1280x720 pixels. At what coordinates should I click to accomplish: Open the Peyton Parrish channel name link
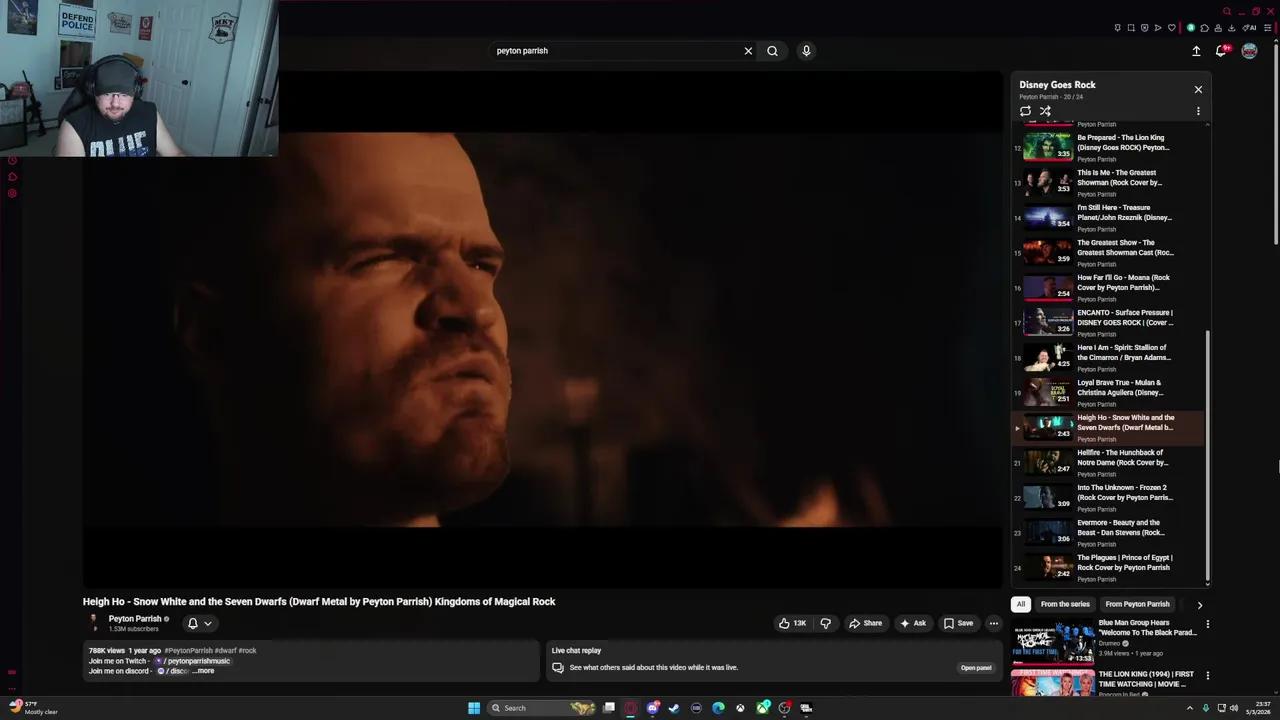(x=135, y=619)
